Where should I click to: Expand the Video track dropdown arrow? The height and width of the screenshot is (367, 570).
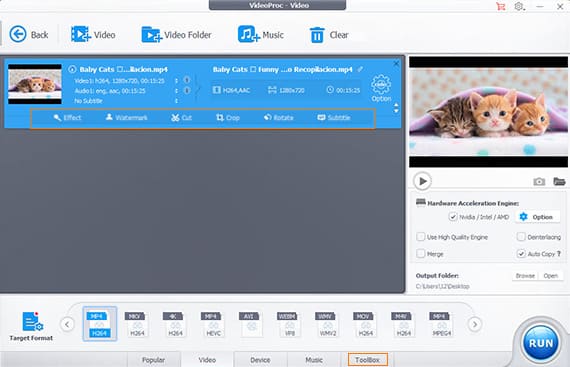coord(176,81)
